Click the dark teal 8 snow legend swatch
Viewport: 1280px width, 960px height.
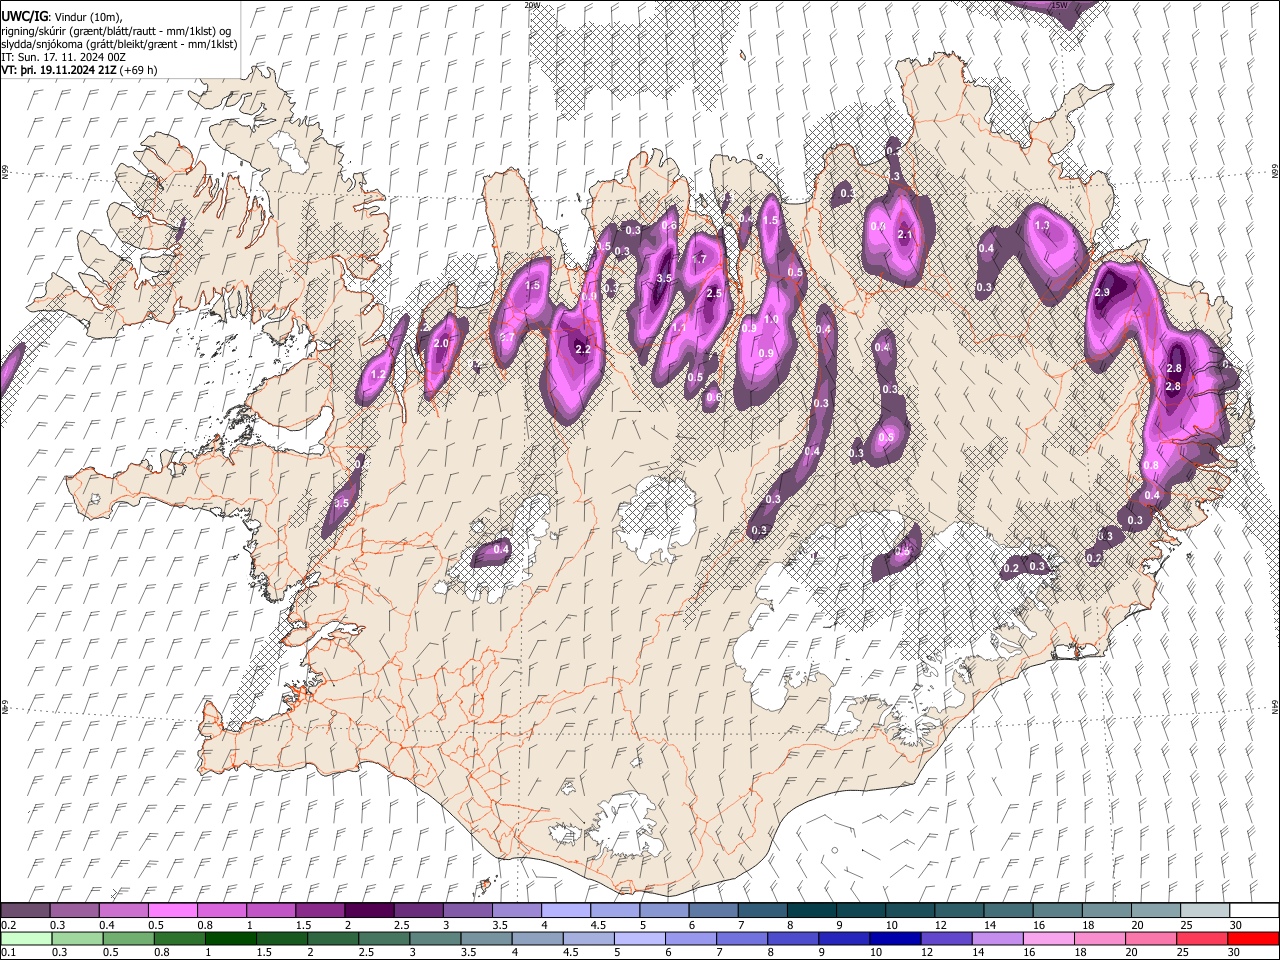811,911
